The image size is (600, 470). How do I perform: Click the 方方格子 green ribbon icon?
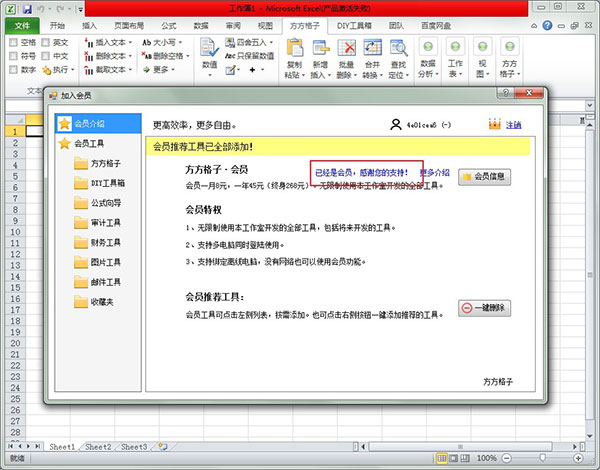coord(509,47)
